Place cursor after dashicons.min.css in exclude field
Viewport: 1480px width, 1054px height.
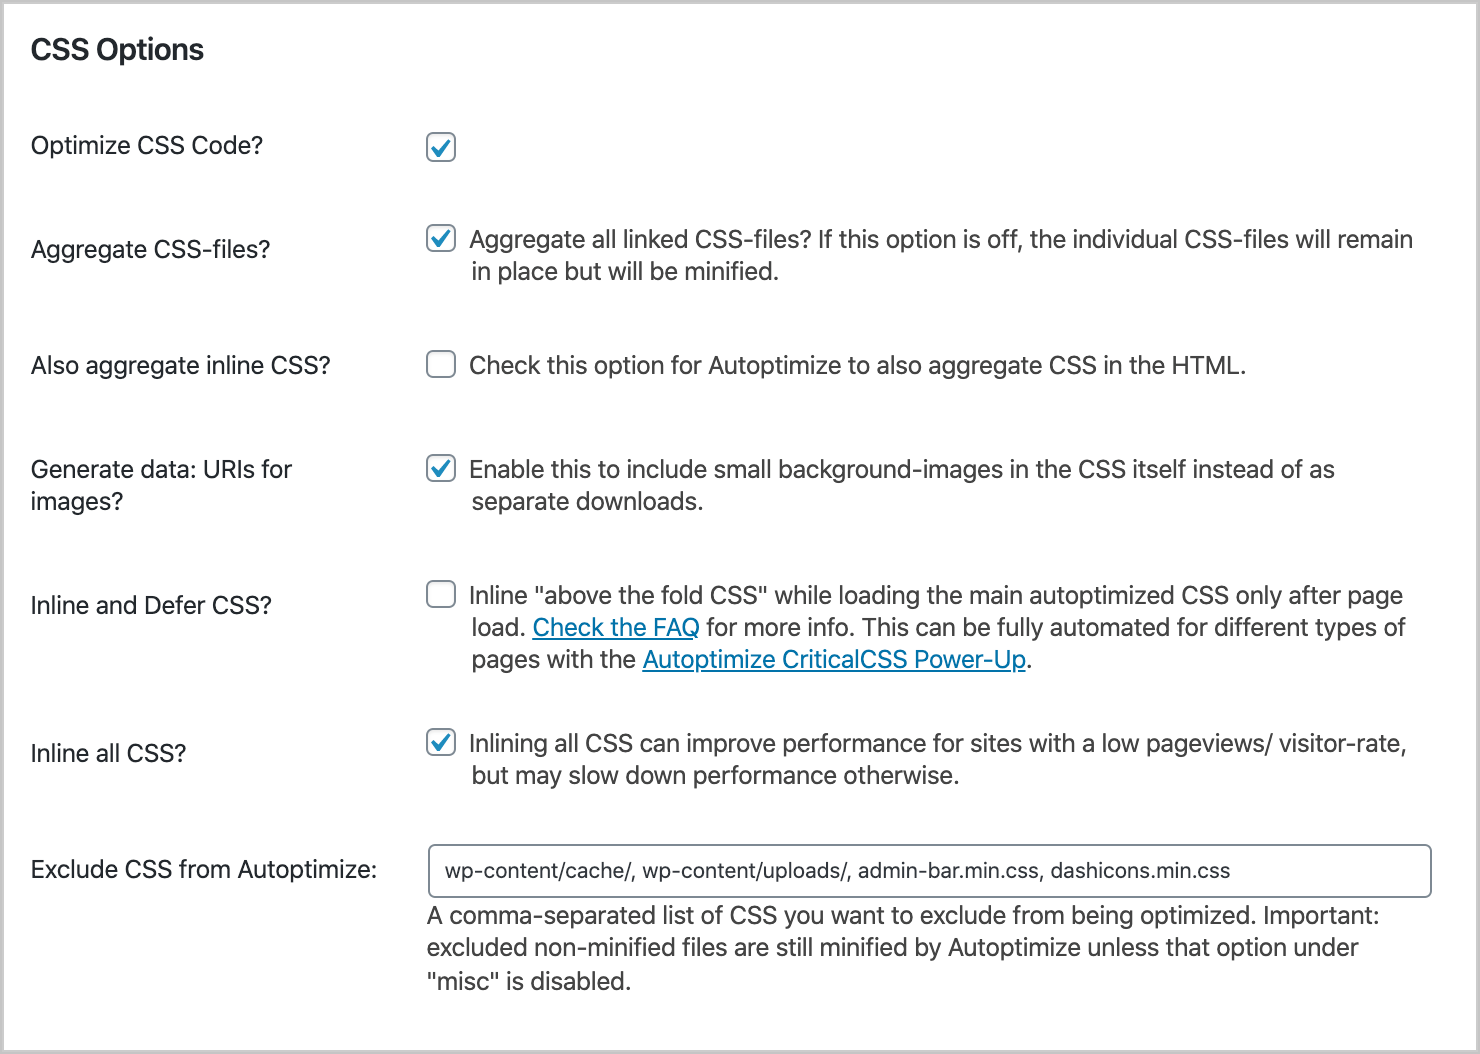tap(1239, 870)
